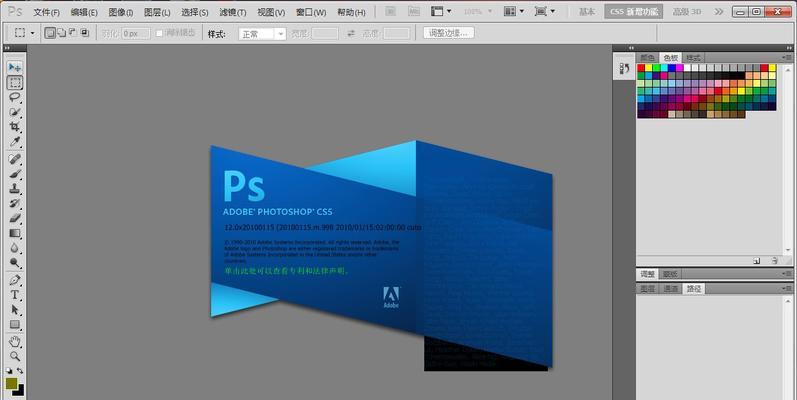The image size is (797, 400).
Task: Open the 视图(V) menu
Action: tap(271, 12)
